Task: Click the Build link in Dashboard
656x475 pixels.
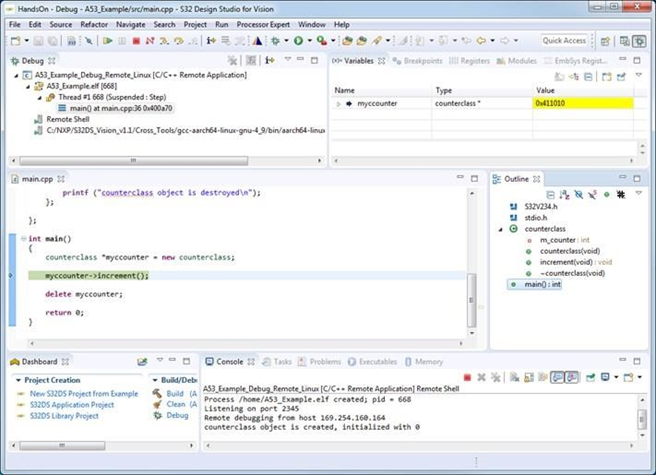Action: pos(175,394)
